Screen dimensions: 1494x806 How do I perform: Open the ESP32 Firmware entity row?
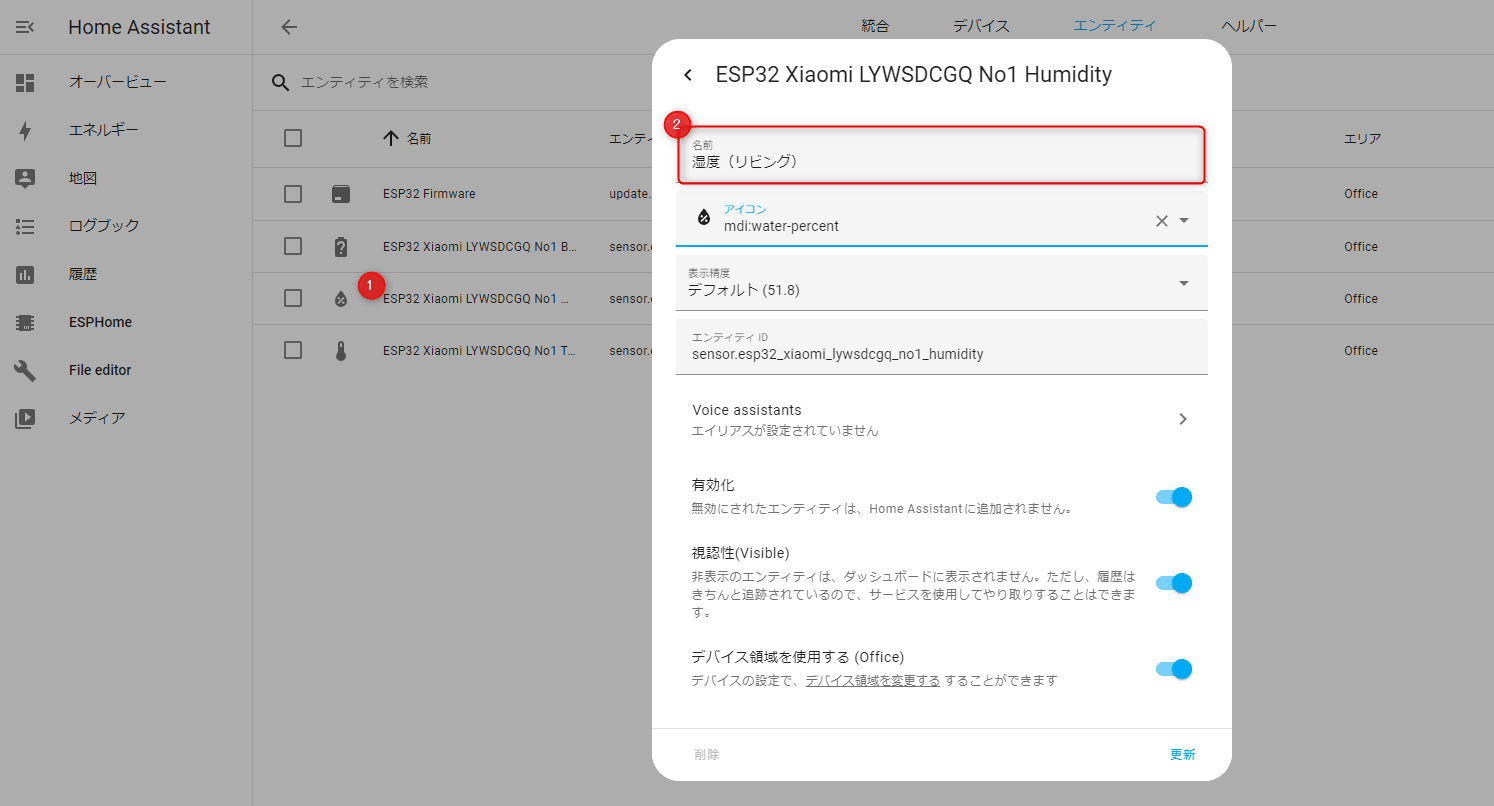point(429,194)
